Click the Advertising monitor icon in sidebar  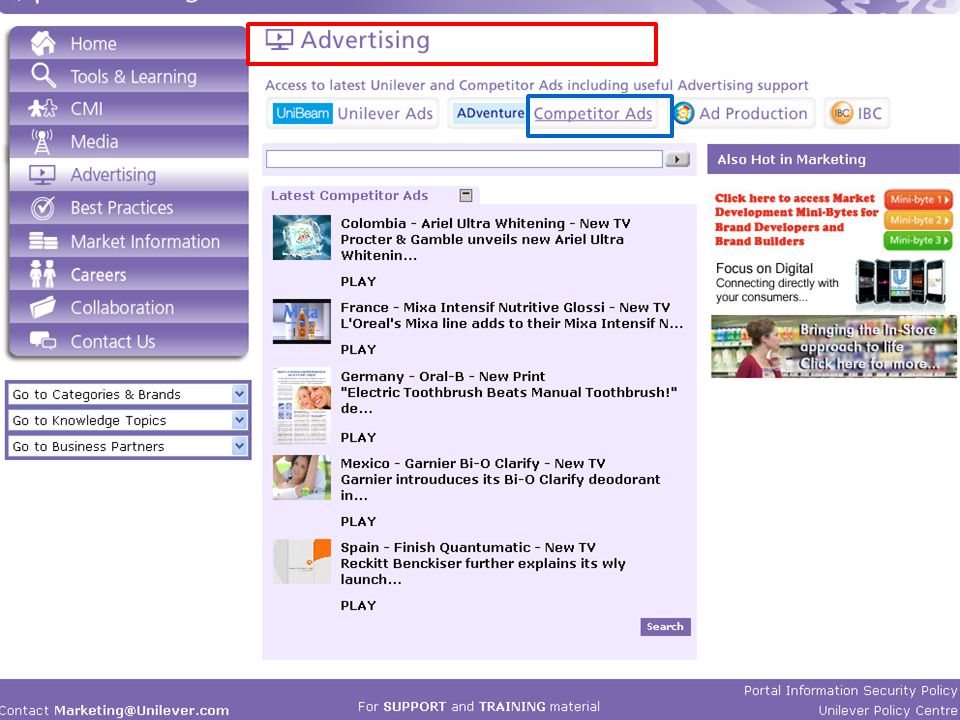42,174
